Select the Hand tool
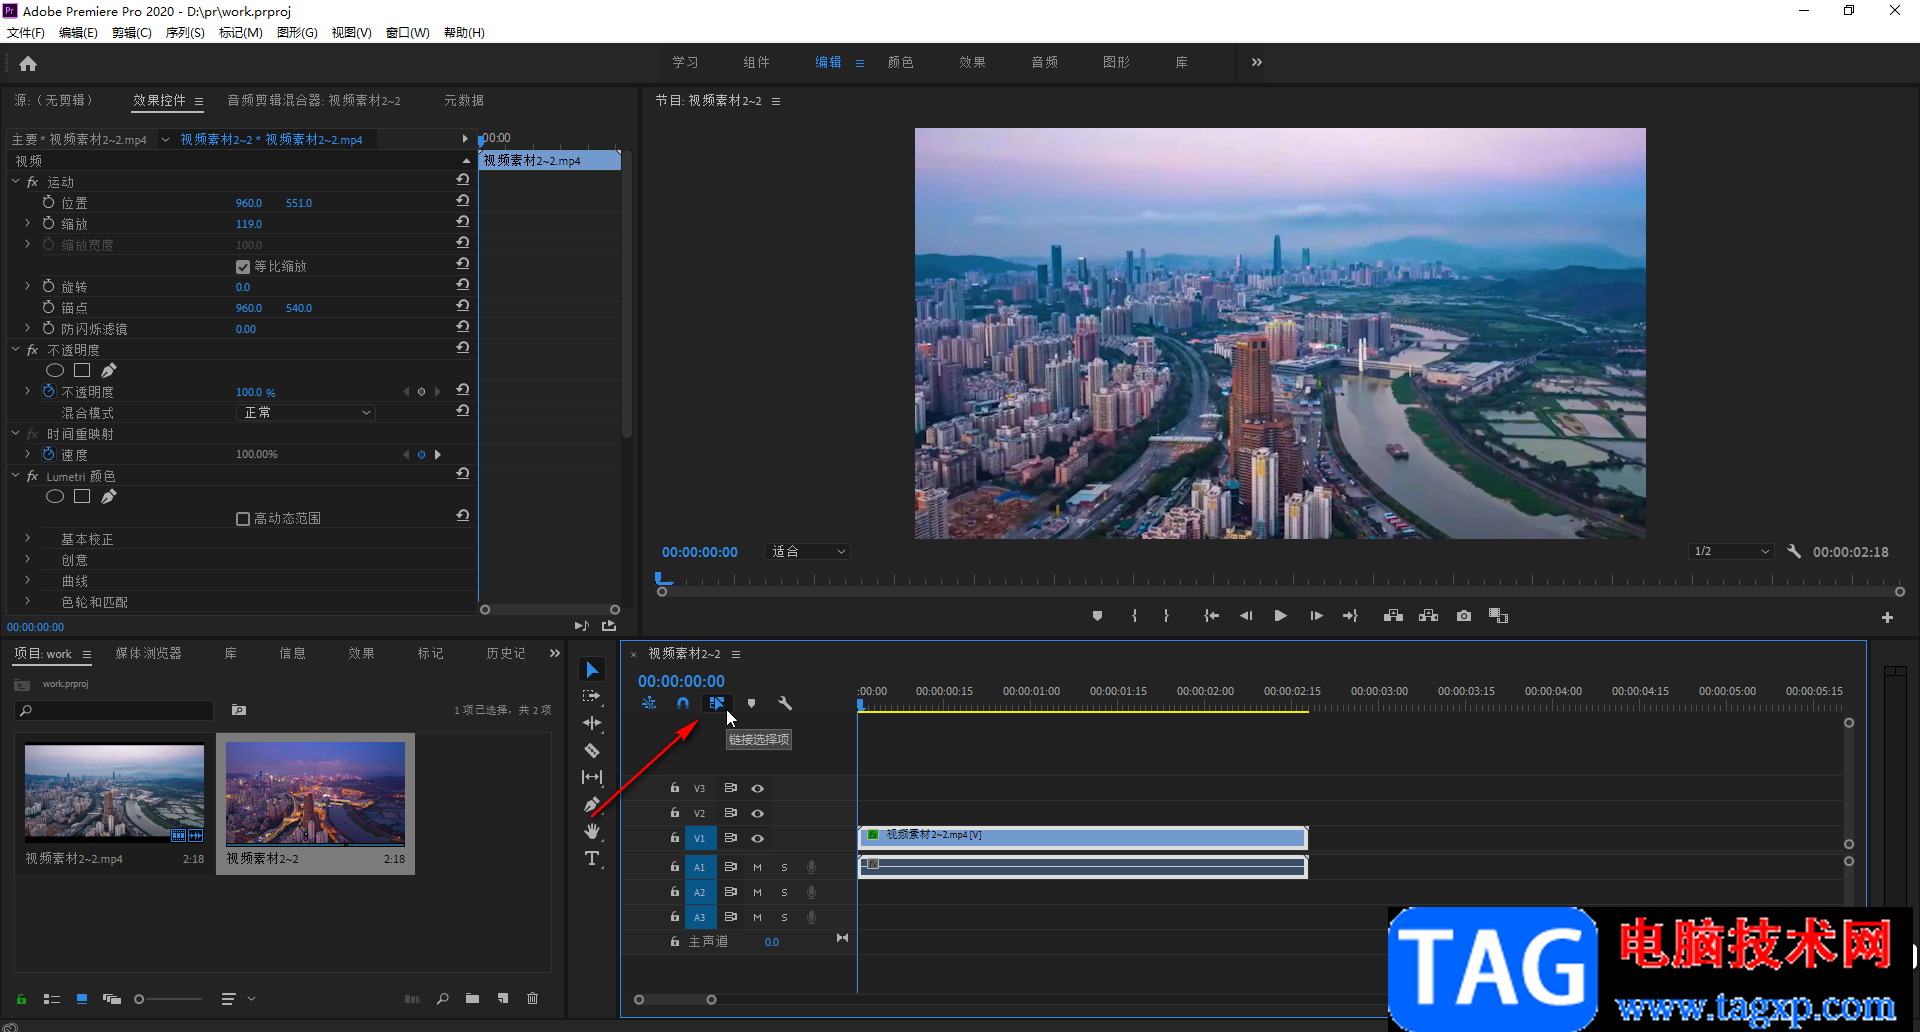 click(x=592, y=831)
